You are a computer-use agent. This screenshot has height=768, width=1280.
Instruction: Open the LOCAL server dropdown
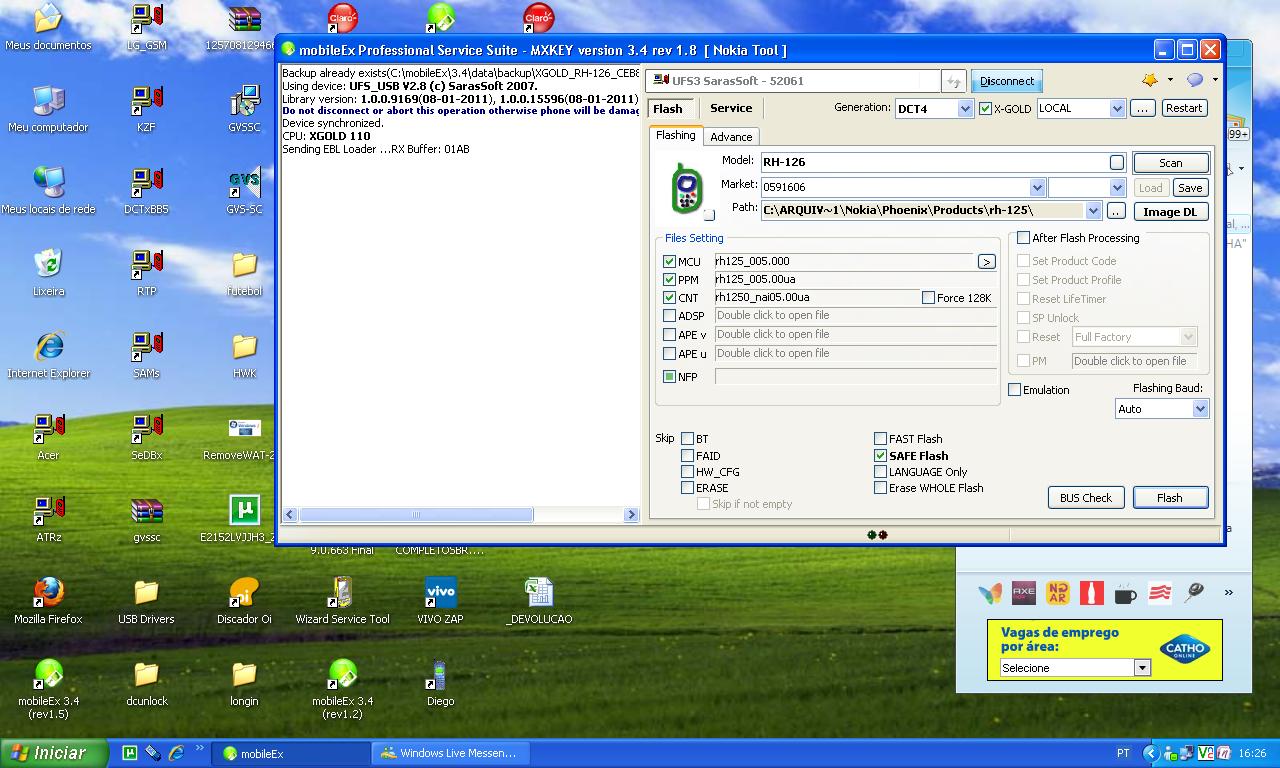point(1117,108)
